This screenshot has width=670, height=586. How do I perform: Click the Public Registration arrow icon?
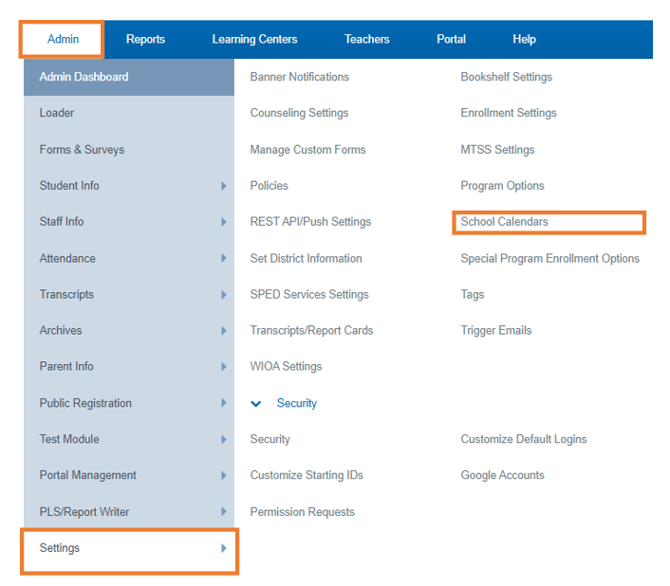coord(223,403)
